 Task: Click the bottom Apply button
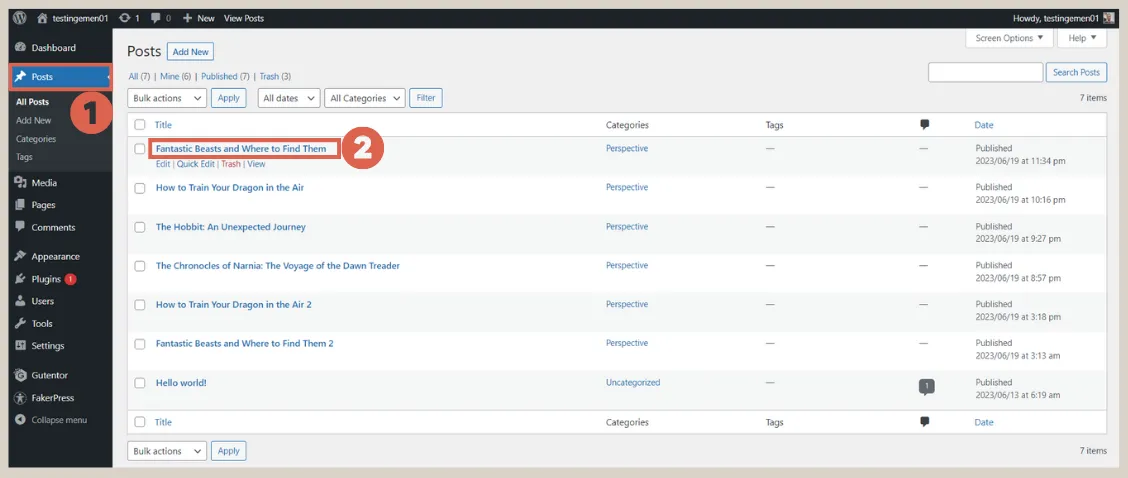click(x=228, y=451)
